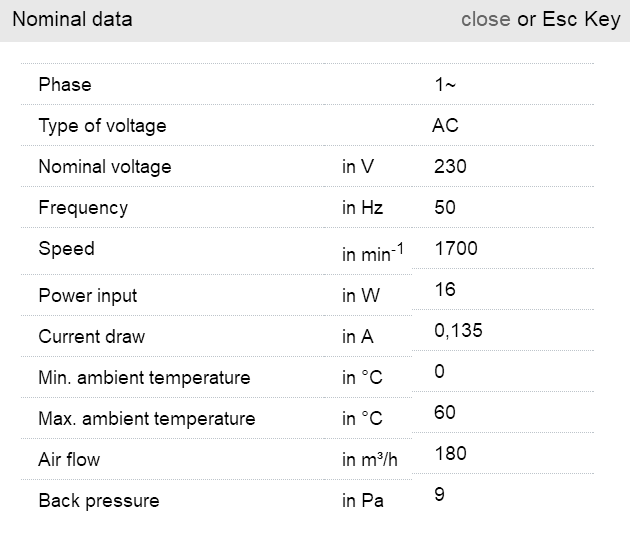Click the 'in Hz' unit cell
Image resolution: width=630 pixels, height=543 pixels.
pos(362,208)
